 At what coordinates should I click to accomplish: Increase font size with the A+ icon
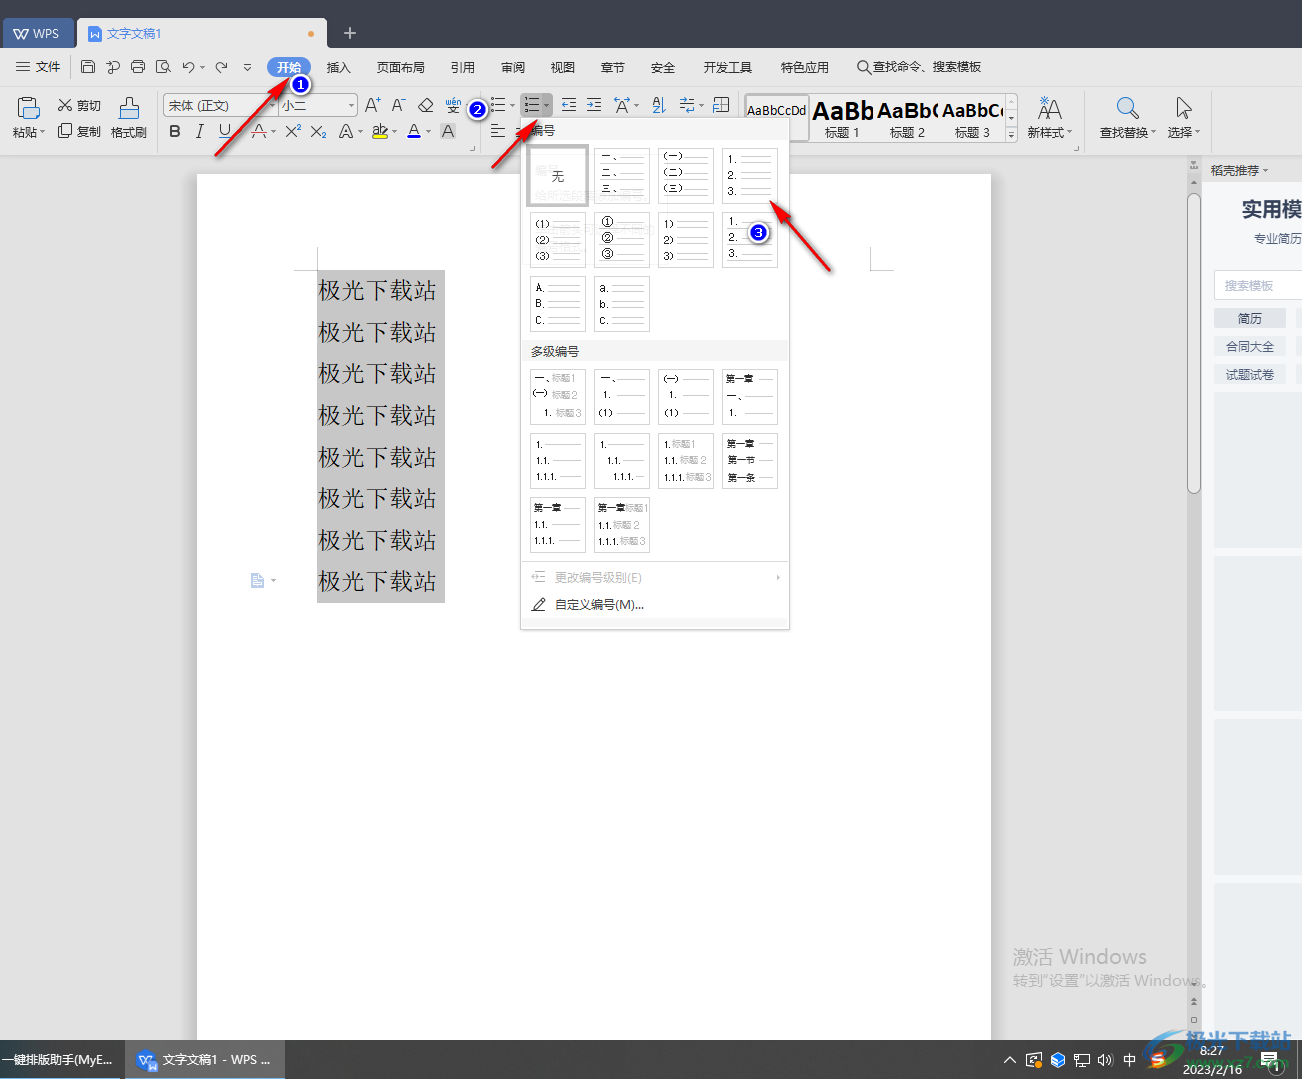[x=372, y=105]
